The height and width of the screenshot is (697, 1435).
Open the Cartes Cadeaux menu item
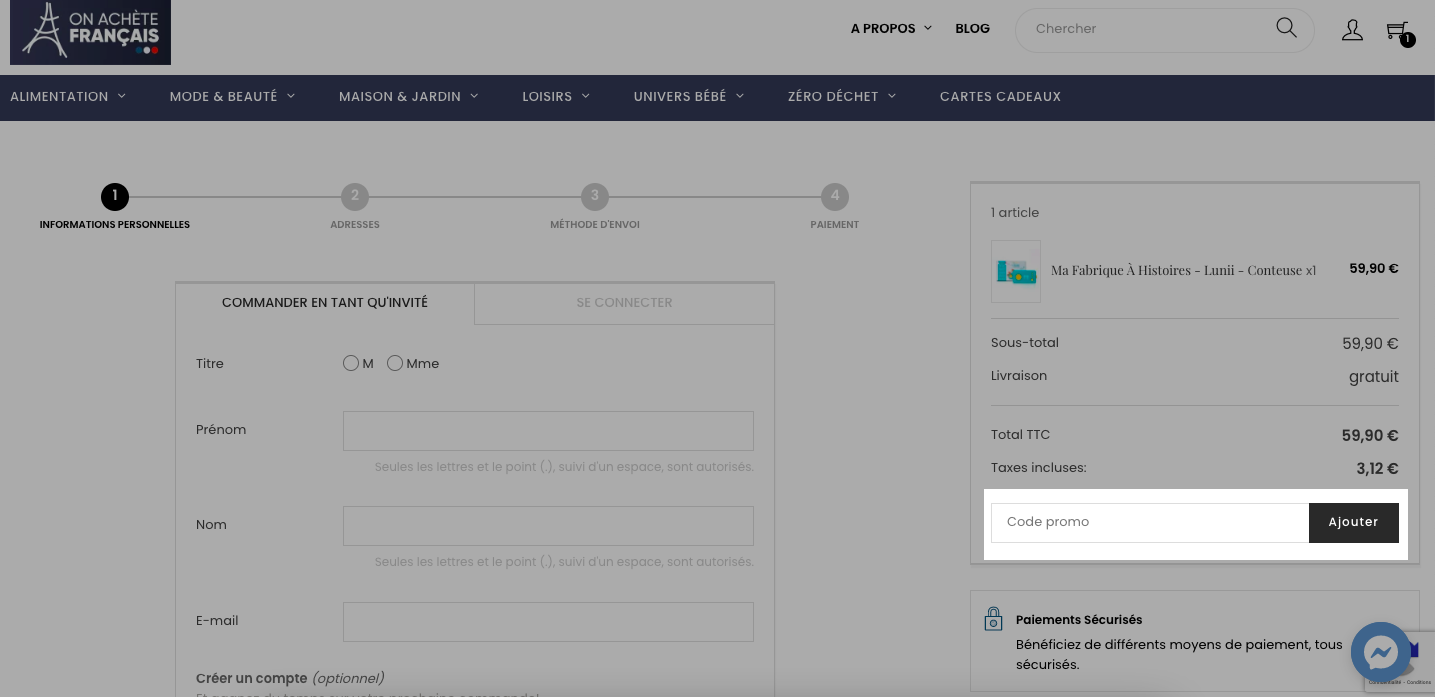(x=1000, y=97)
